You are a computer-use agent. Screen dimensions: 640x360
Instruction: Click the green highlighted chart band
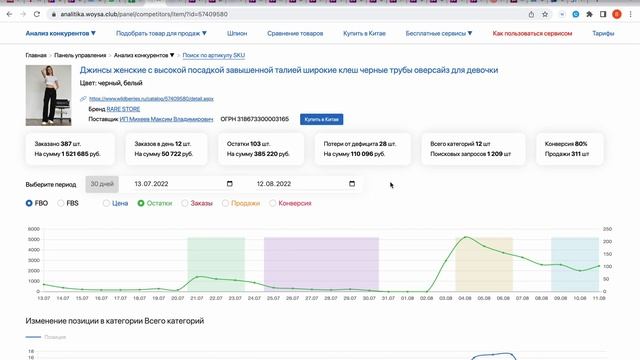(x=216, y=264)
